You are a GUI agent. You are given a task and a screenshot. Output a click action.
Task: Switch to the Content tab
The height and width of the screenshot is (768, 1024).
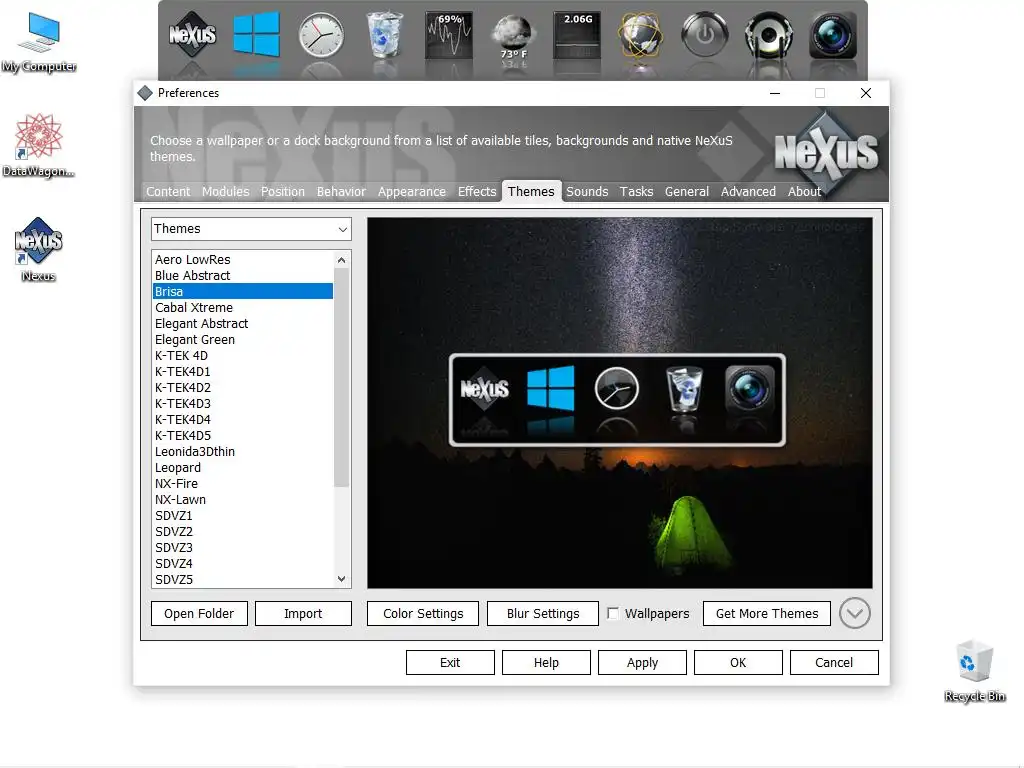pos(168,191)
